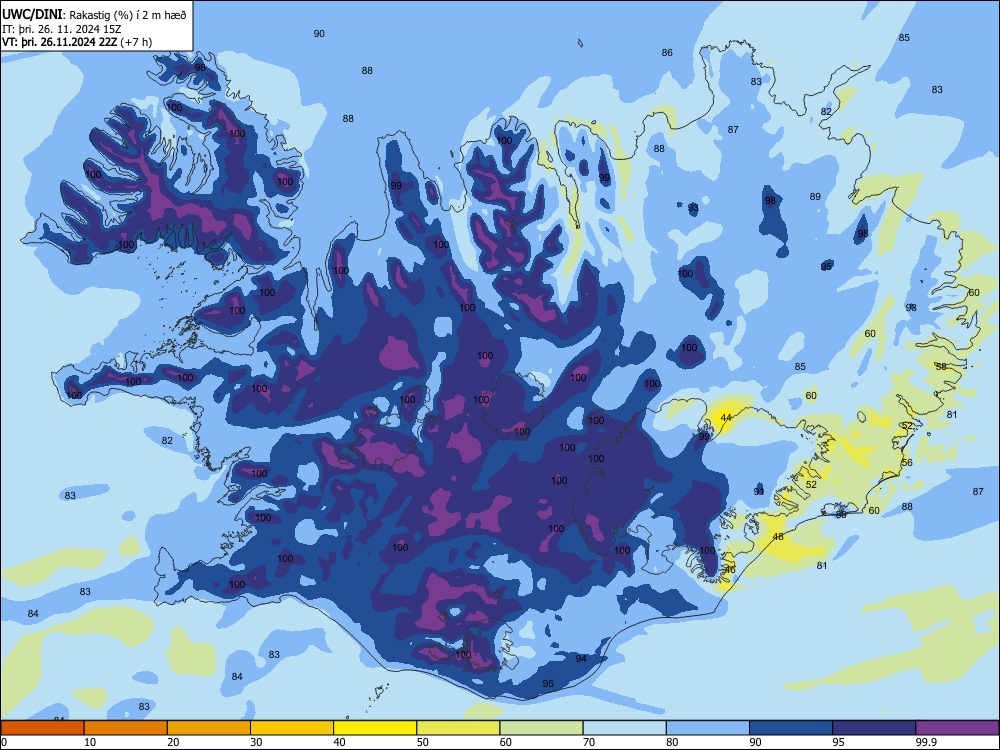Screen dimensions: 1000x750
Task: Click the humidity value 93 in northeast
Action: point(693,208)
